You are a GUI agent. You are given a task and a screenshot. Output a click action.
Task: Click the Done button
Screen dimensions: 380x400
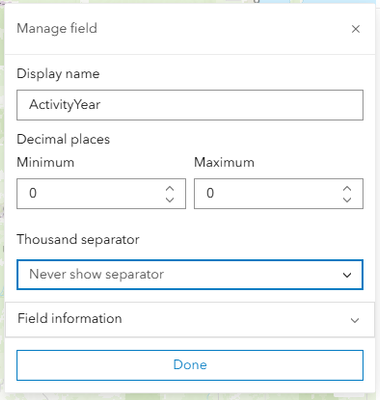pyautogui.click(x=190, y=365)
